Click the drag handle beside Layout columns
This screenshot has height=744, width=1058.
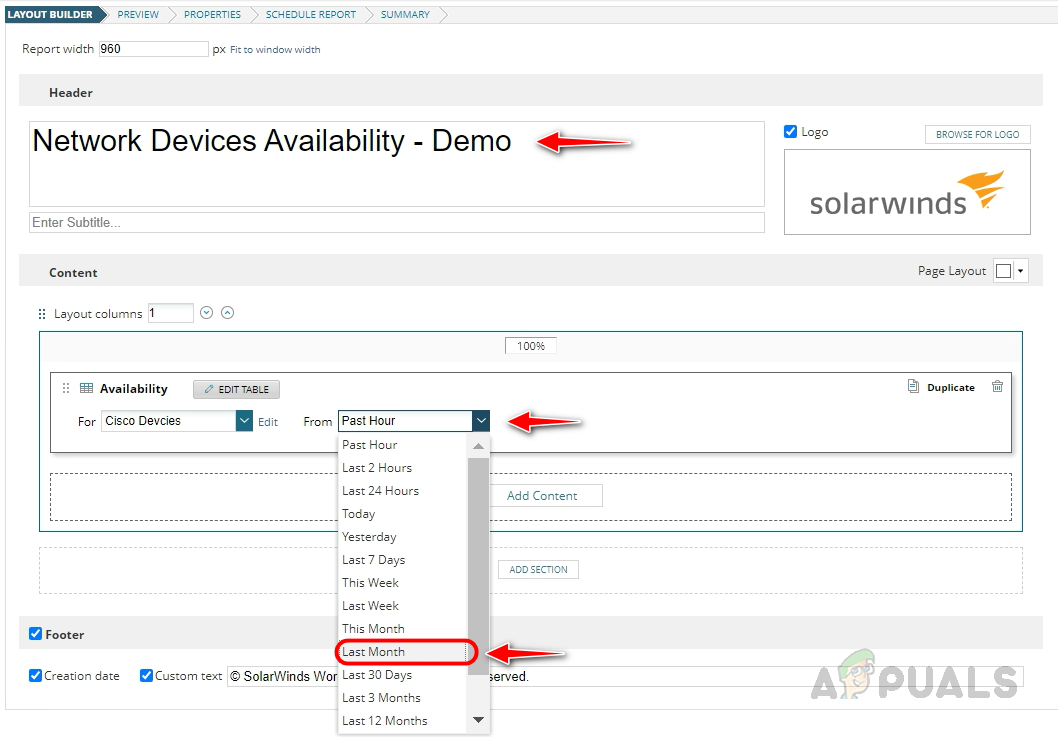[x=42, y=314]
